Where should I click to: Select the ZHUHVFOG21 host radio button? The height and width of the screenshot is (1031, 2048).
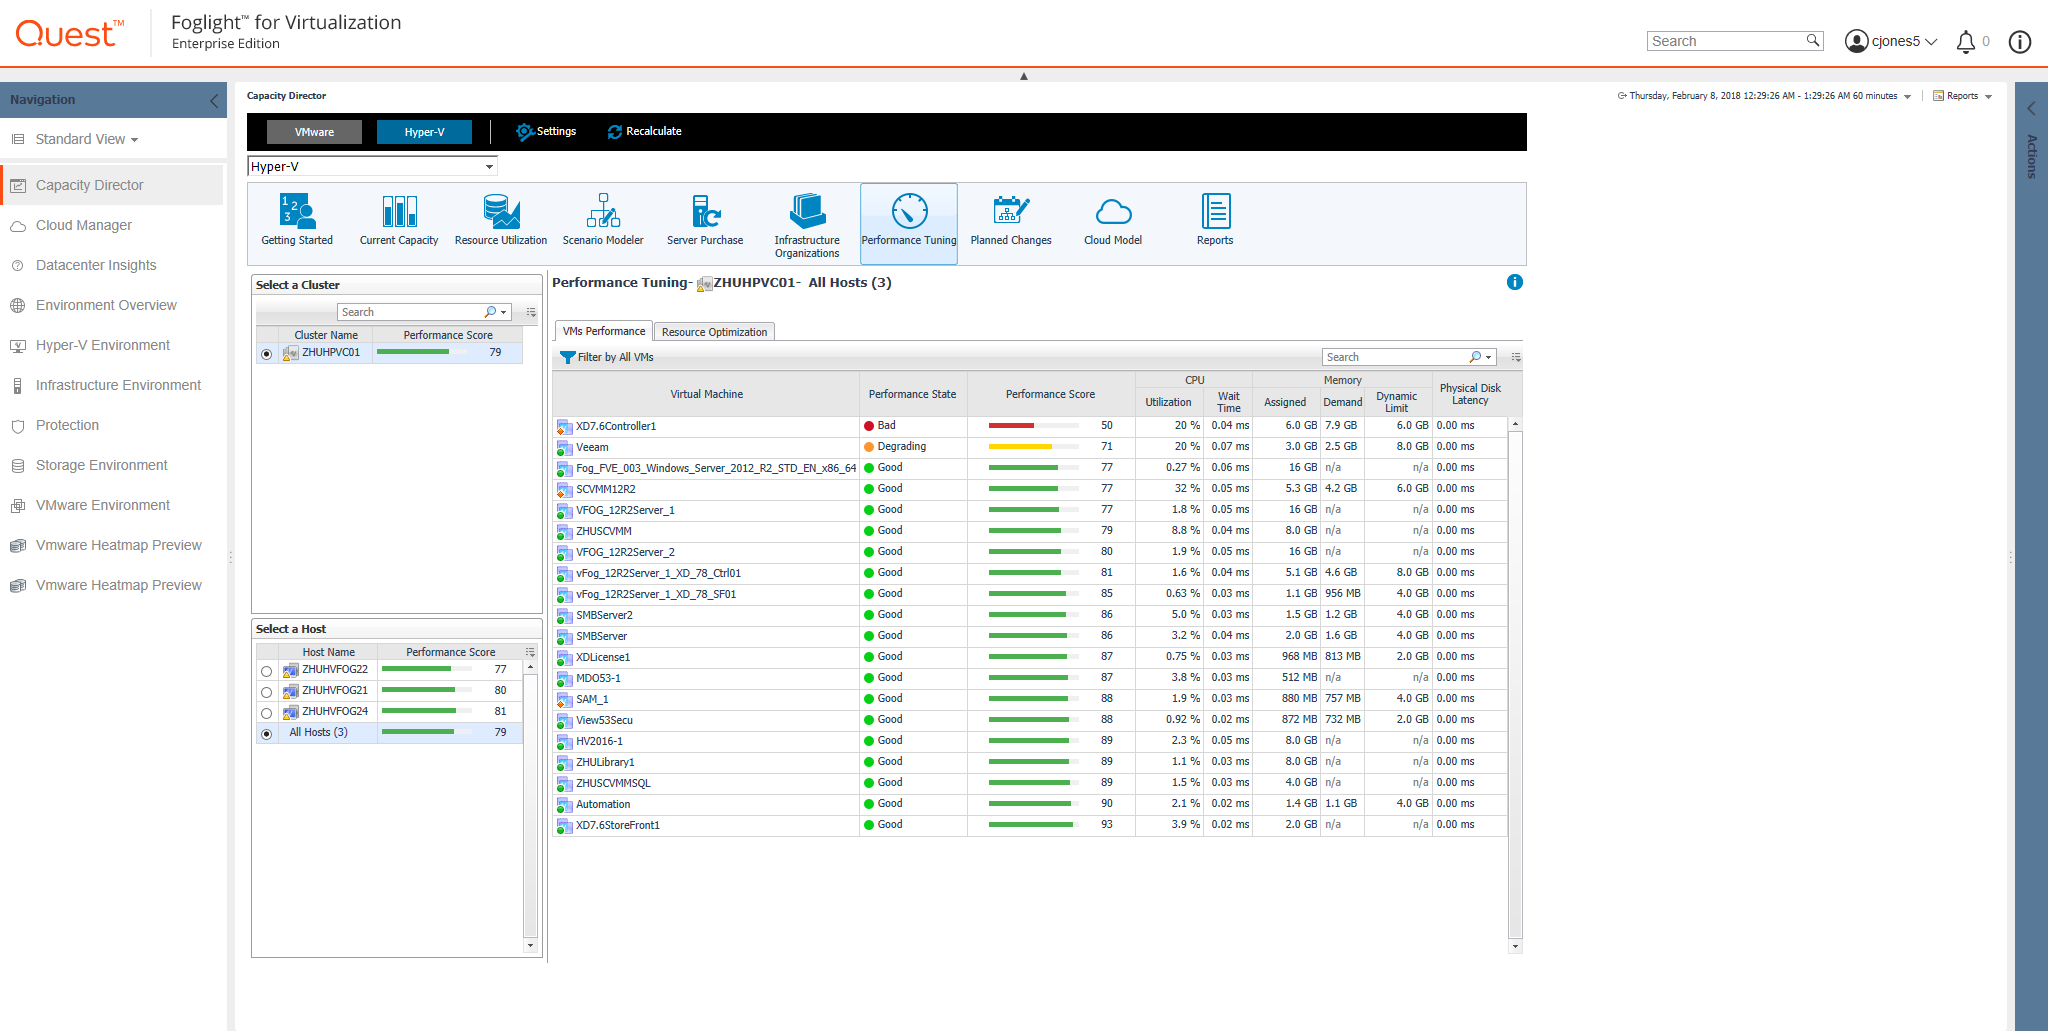click(266, 692)
